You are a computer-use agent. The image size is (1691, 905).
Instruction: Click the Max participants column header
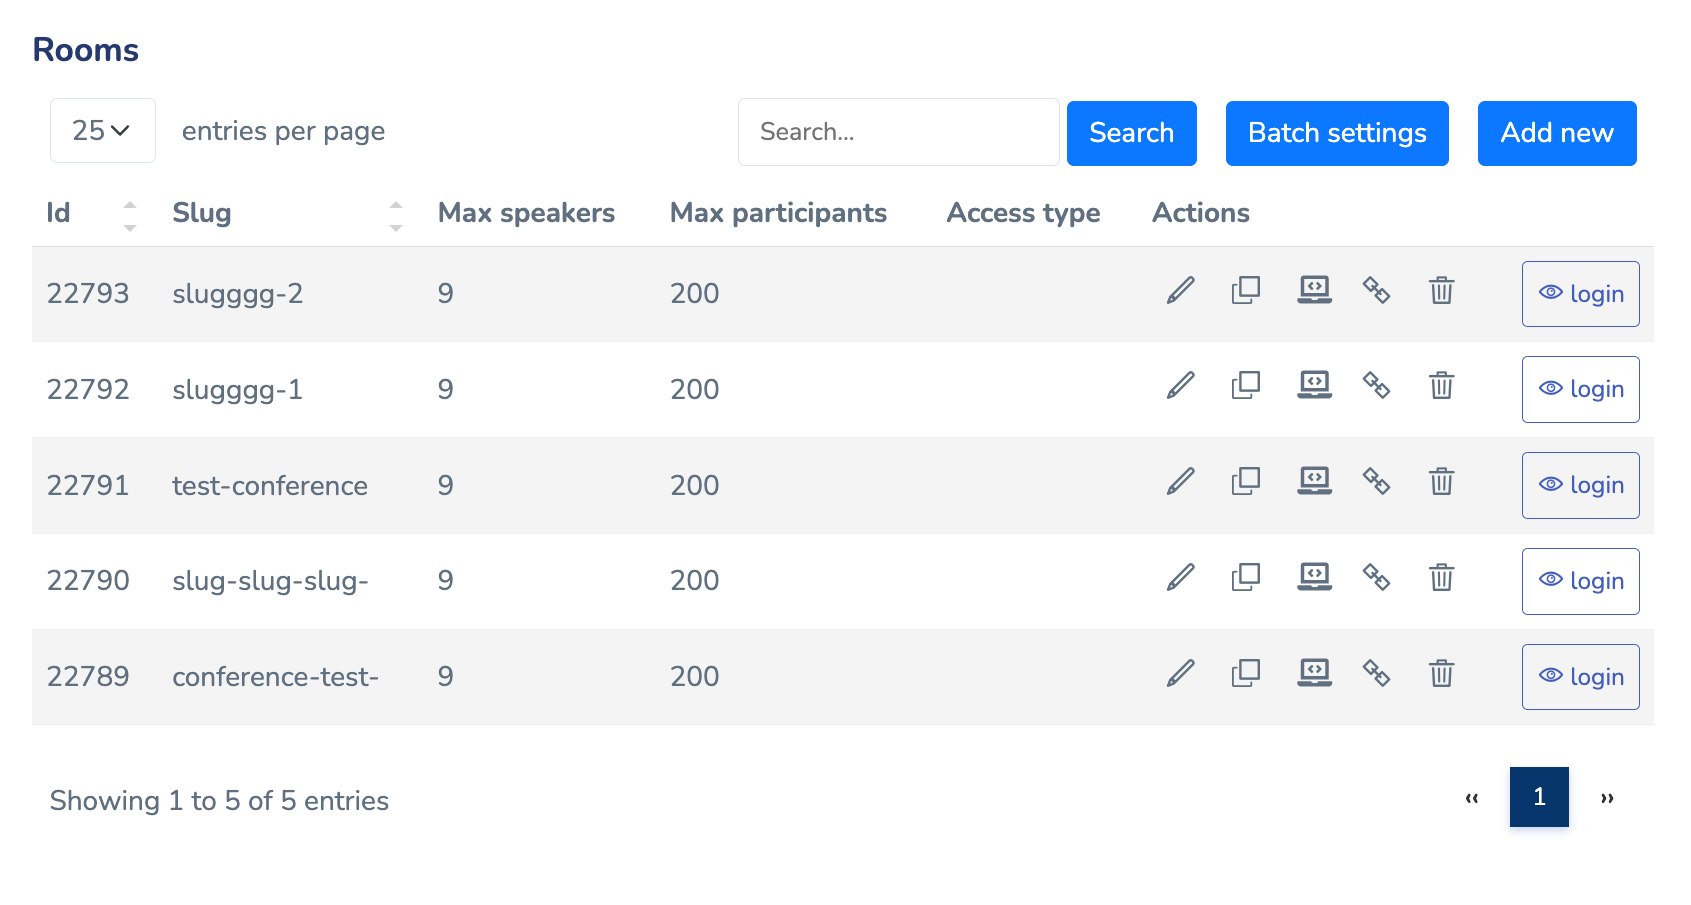click(778, 213)
